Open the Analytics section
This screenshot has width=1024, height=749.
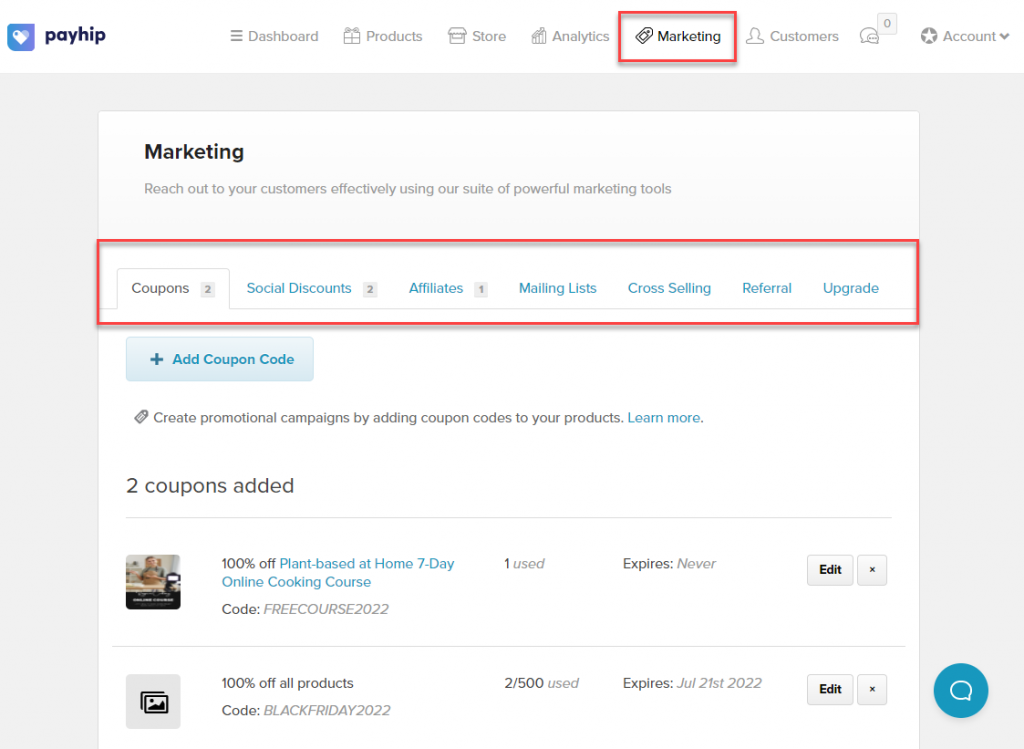pyautogui.click(x=570, y=36)
